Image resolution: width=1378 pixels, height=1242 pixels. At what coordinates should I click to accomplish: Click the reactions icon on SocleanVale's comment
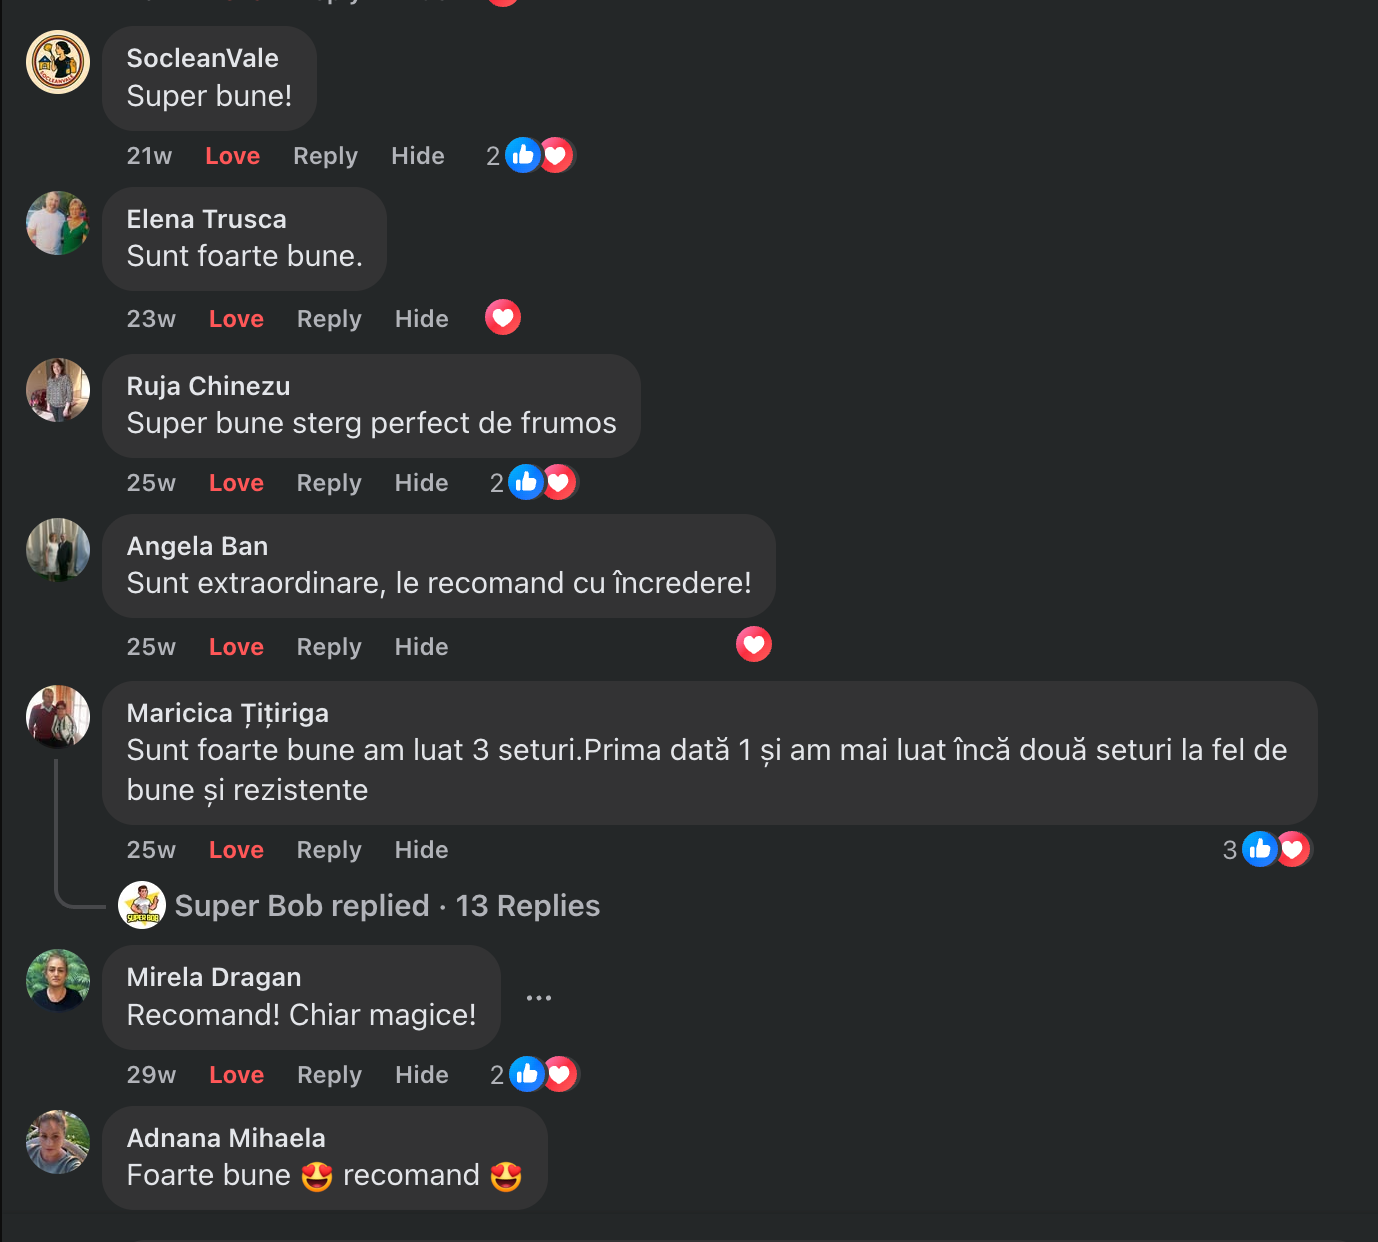pyautogui.click(x=539, y=155)
